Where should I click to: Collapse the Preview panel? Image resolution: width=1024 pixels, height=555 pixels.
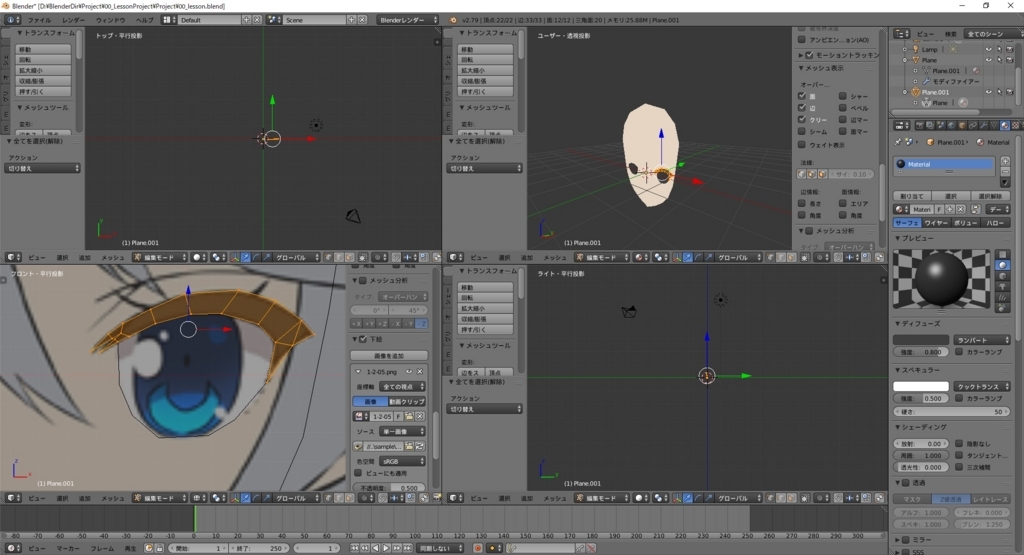tap(898, 238)
